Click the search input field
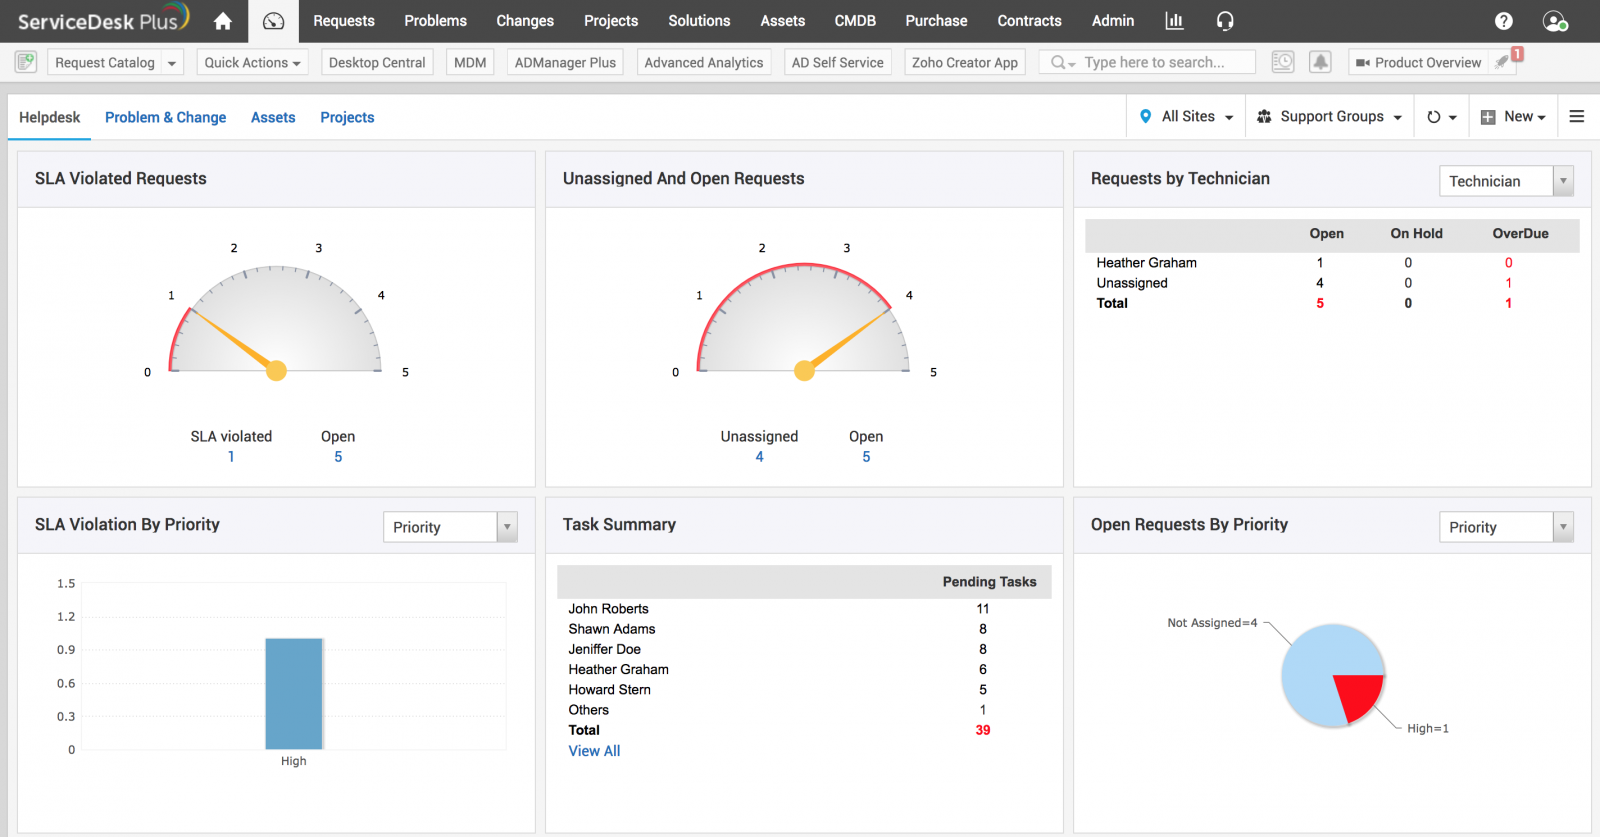 click(1160, 62)
